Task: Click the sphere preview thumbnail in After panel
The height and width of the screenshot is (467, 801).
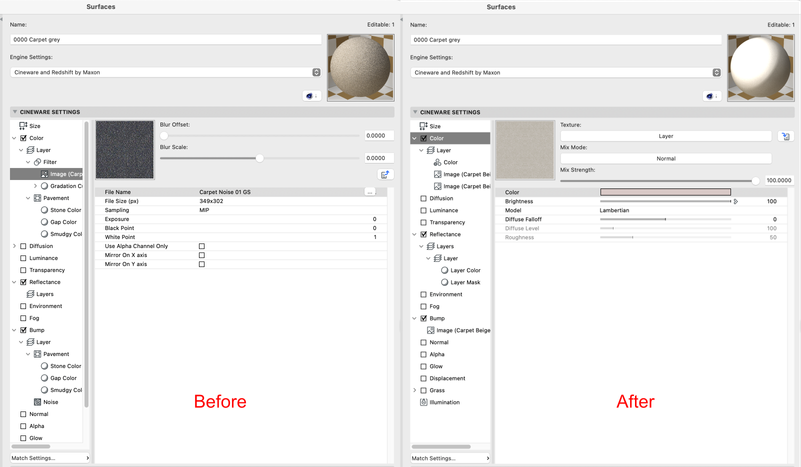Action: [761, 68]
